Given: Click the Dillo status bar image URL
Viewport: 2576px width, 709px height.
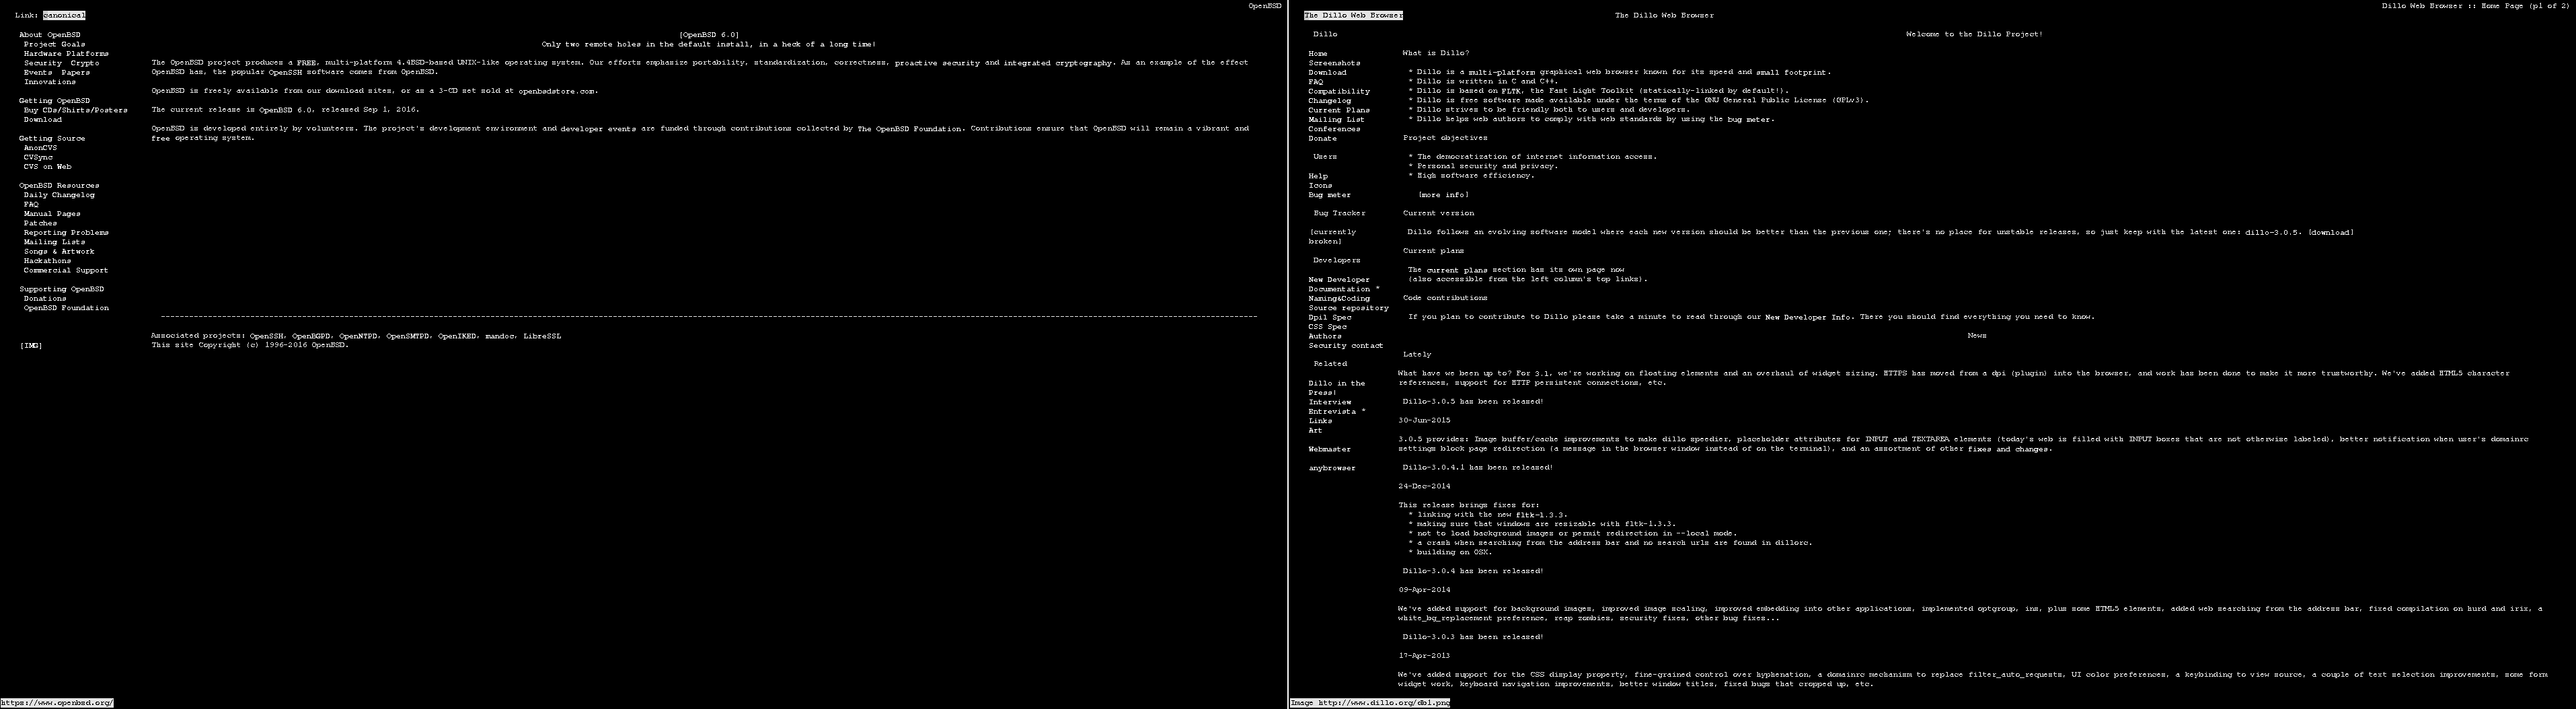Looking at the screenshot, I should 1370,703.
